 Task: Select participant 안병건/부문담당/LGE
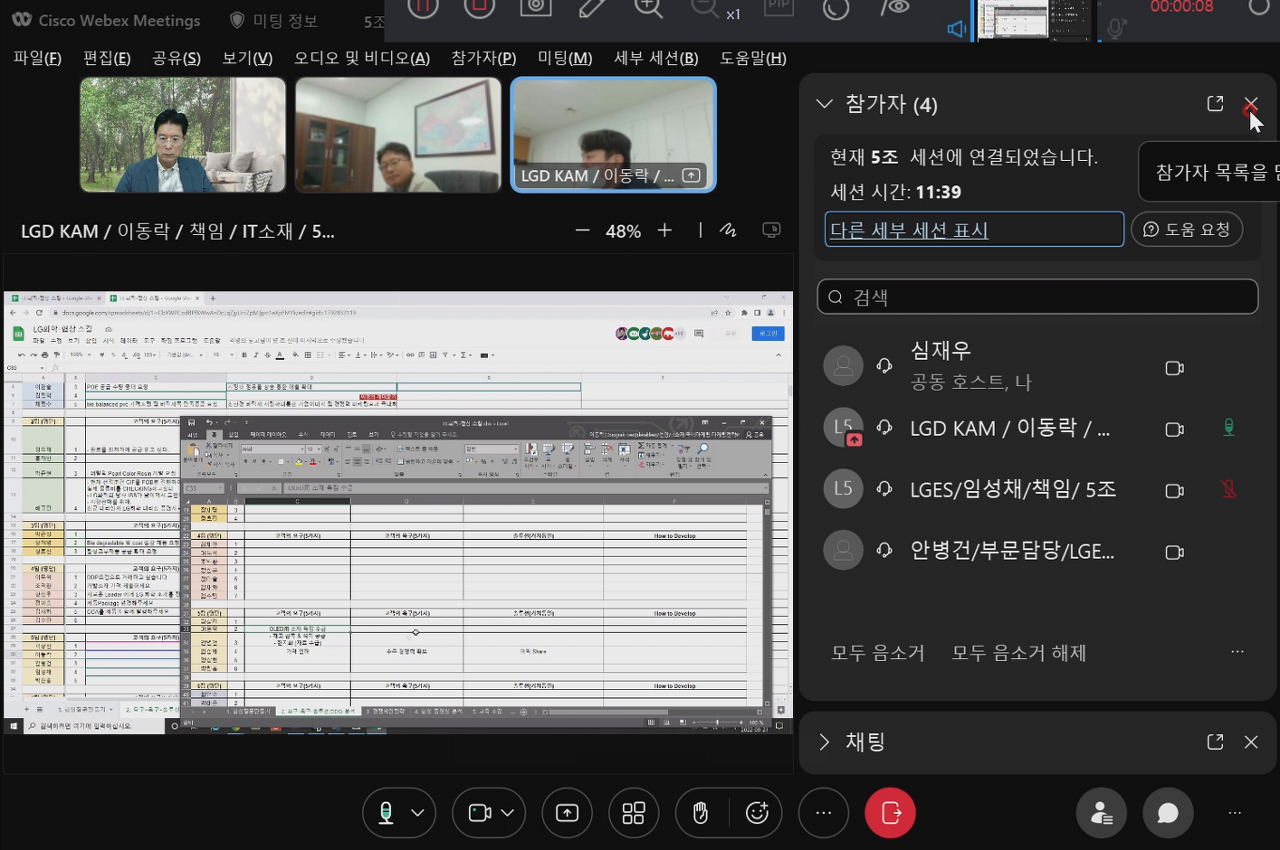[x=1037, y=551]
